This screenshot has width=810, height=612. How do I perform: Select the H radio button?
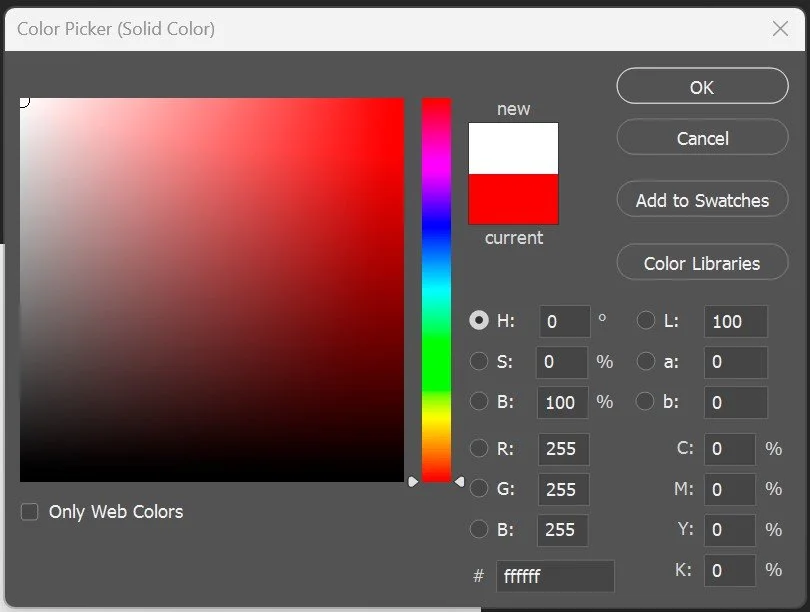pos(479,320)
